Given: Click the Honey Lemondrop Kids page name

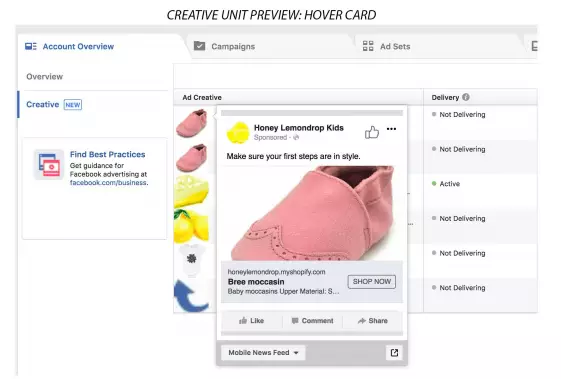Looking at the screenshot, I should (x=299, y=128).
